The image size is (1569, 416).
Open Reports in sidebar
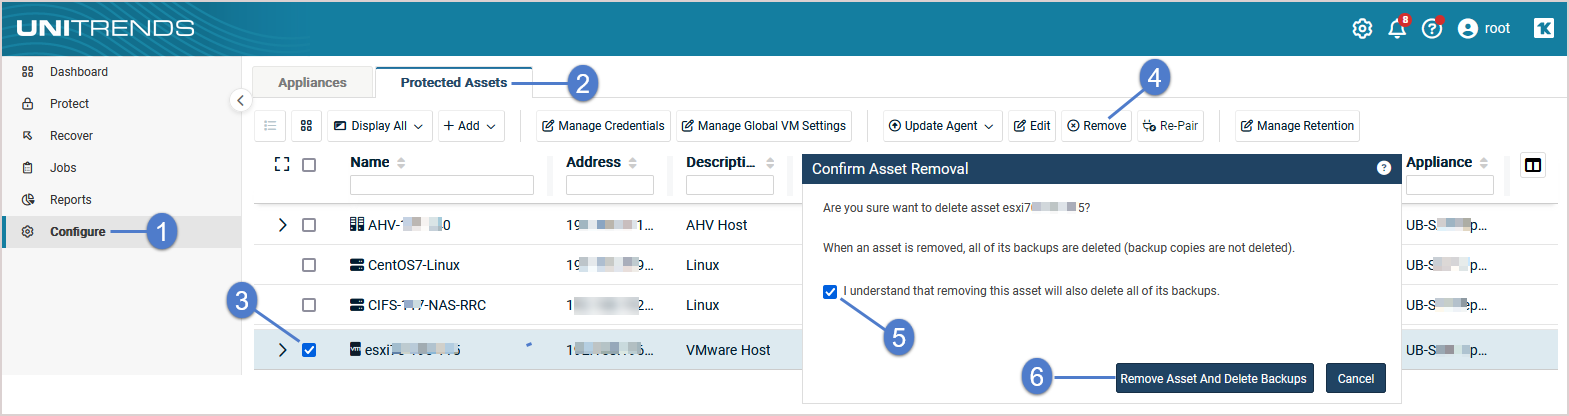click(x=70, y=200)
